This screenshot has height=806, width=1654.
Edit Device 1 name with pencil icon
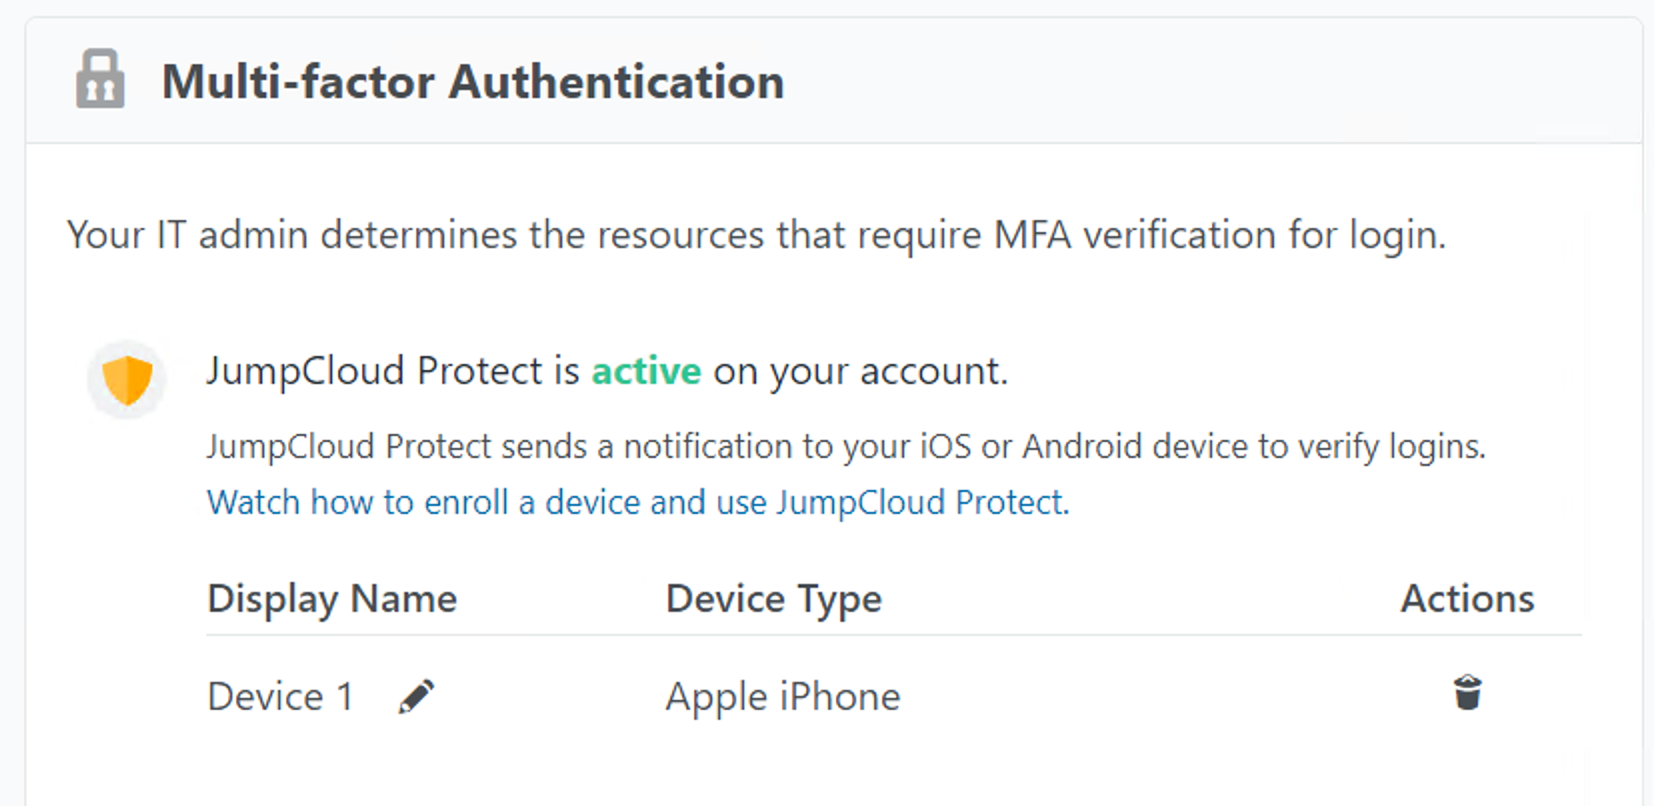pyautogui.click(x=416, y=696)
